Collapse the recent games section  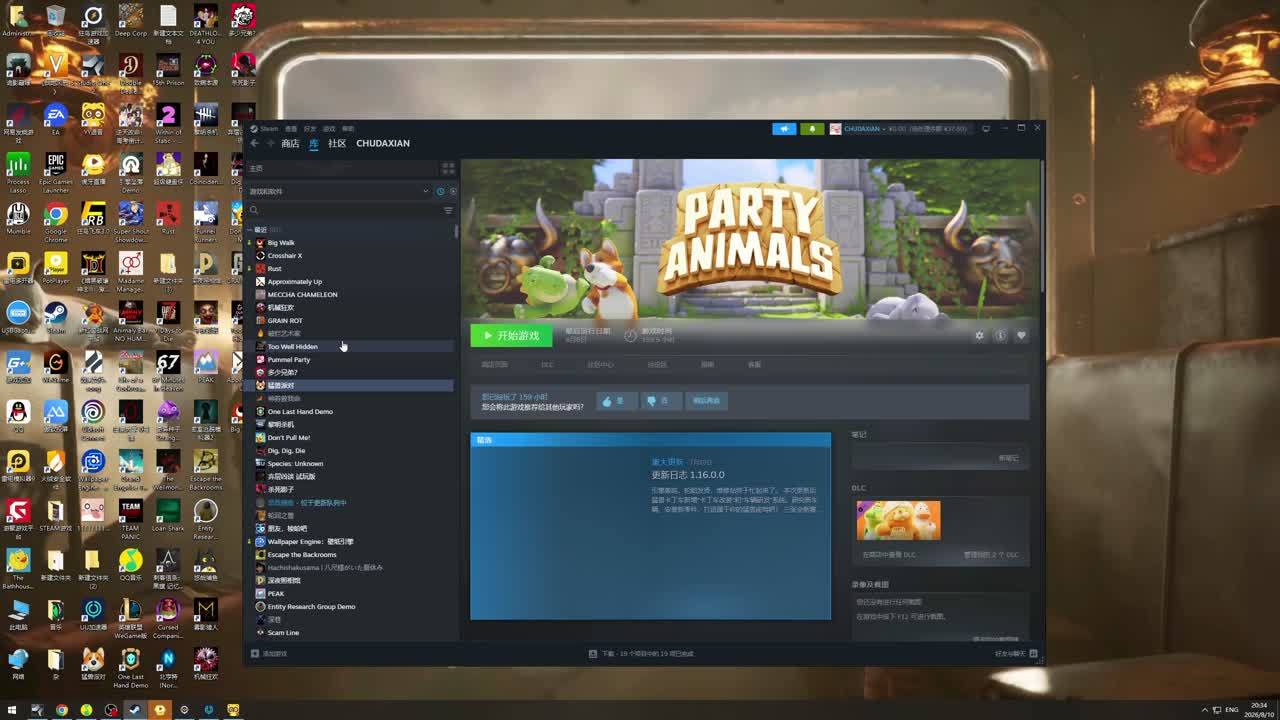click(x=250, y=230)
